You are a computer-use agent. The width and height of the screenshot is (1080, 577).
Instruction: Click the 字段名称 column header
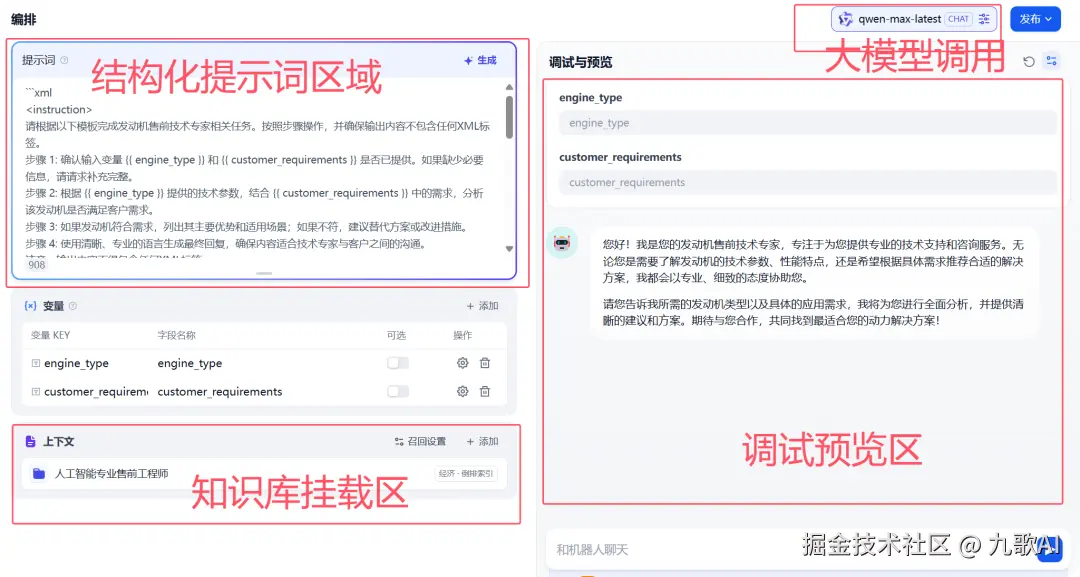[176, 335]
